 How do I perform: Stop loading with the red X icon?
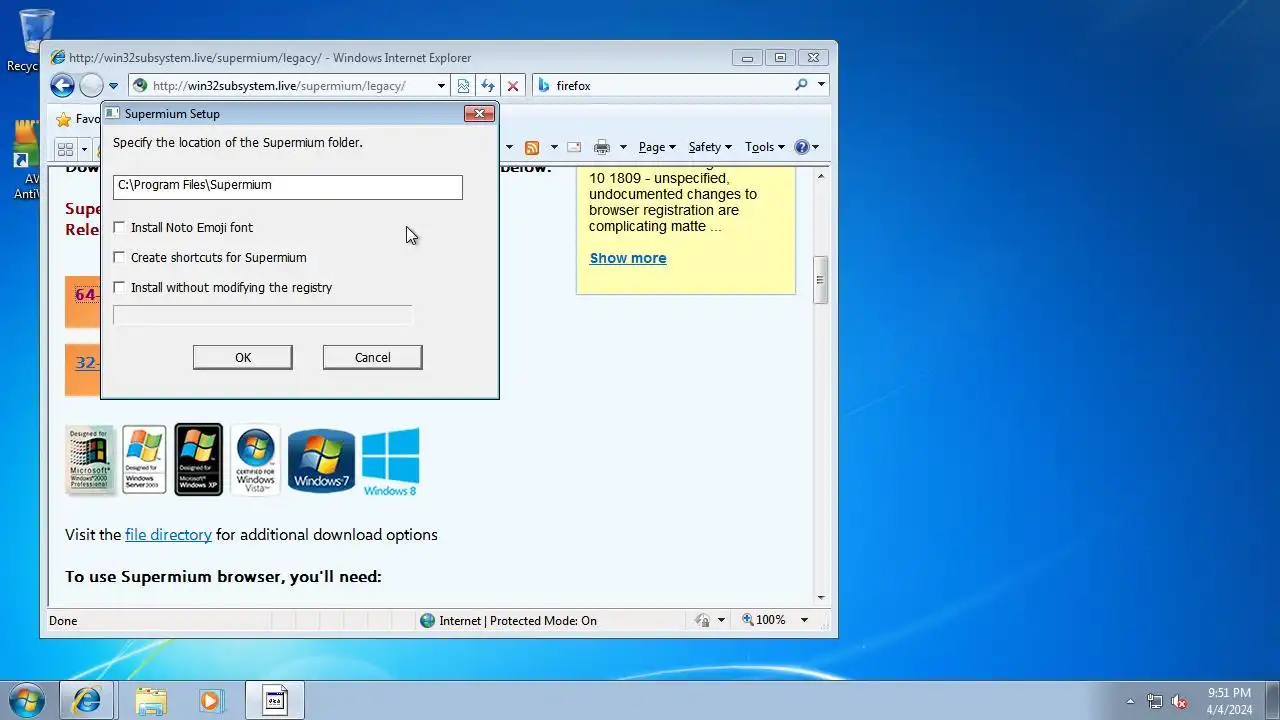512,86
